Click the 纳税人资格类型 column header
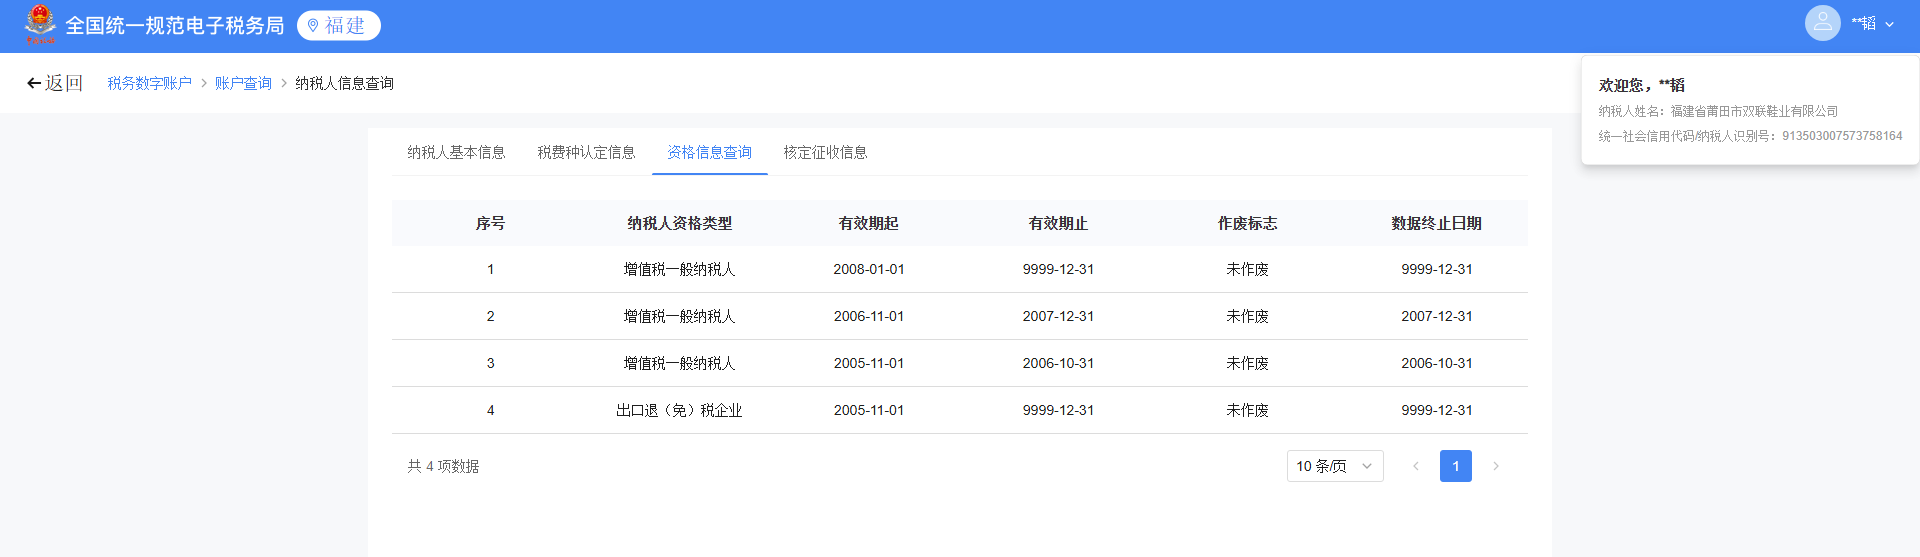 pos(679,223)
